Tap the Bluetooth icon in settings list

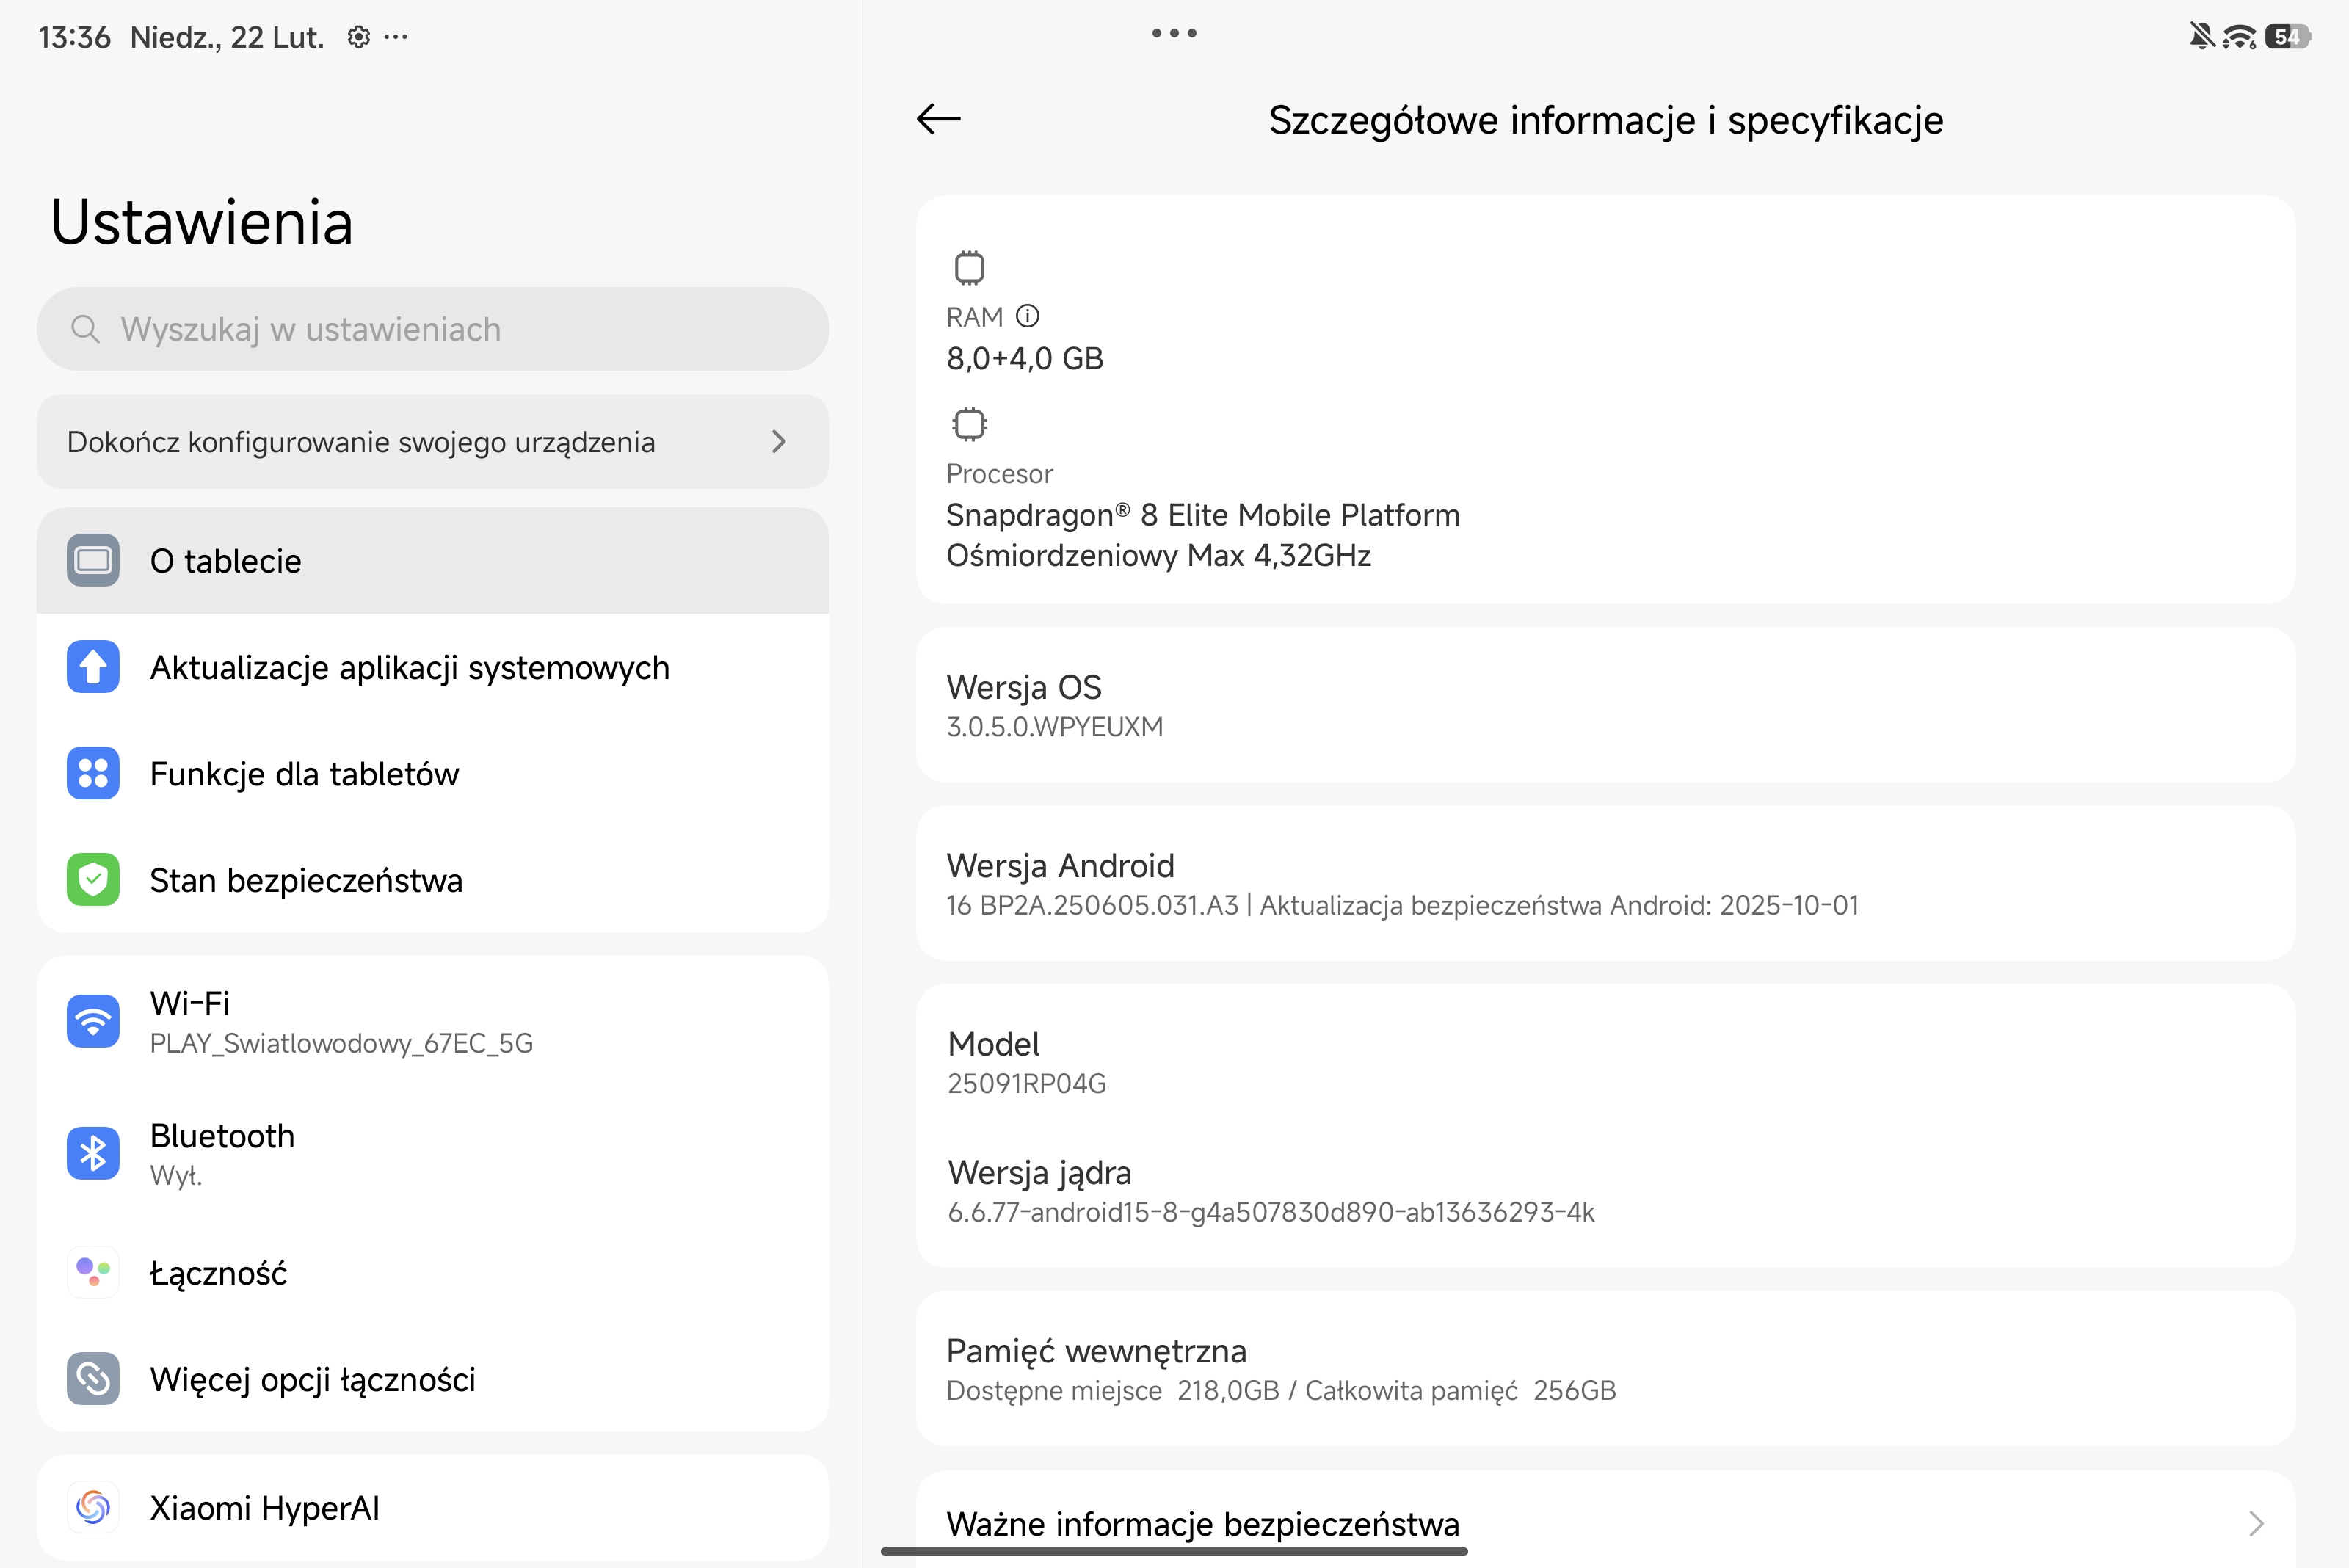coord(93,1153)
